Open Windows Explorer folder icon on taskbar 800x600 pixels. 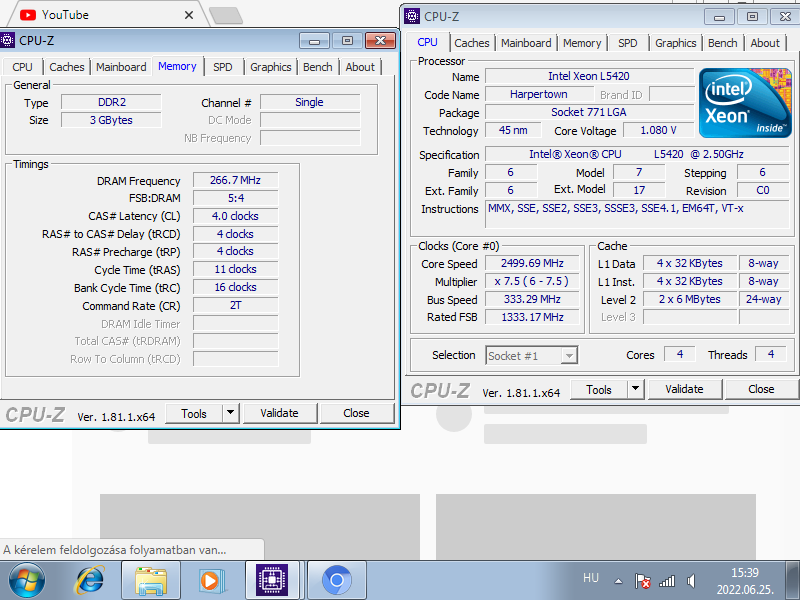pos(151,581)
